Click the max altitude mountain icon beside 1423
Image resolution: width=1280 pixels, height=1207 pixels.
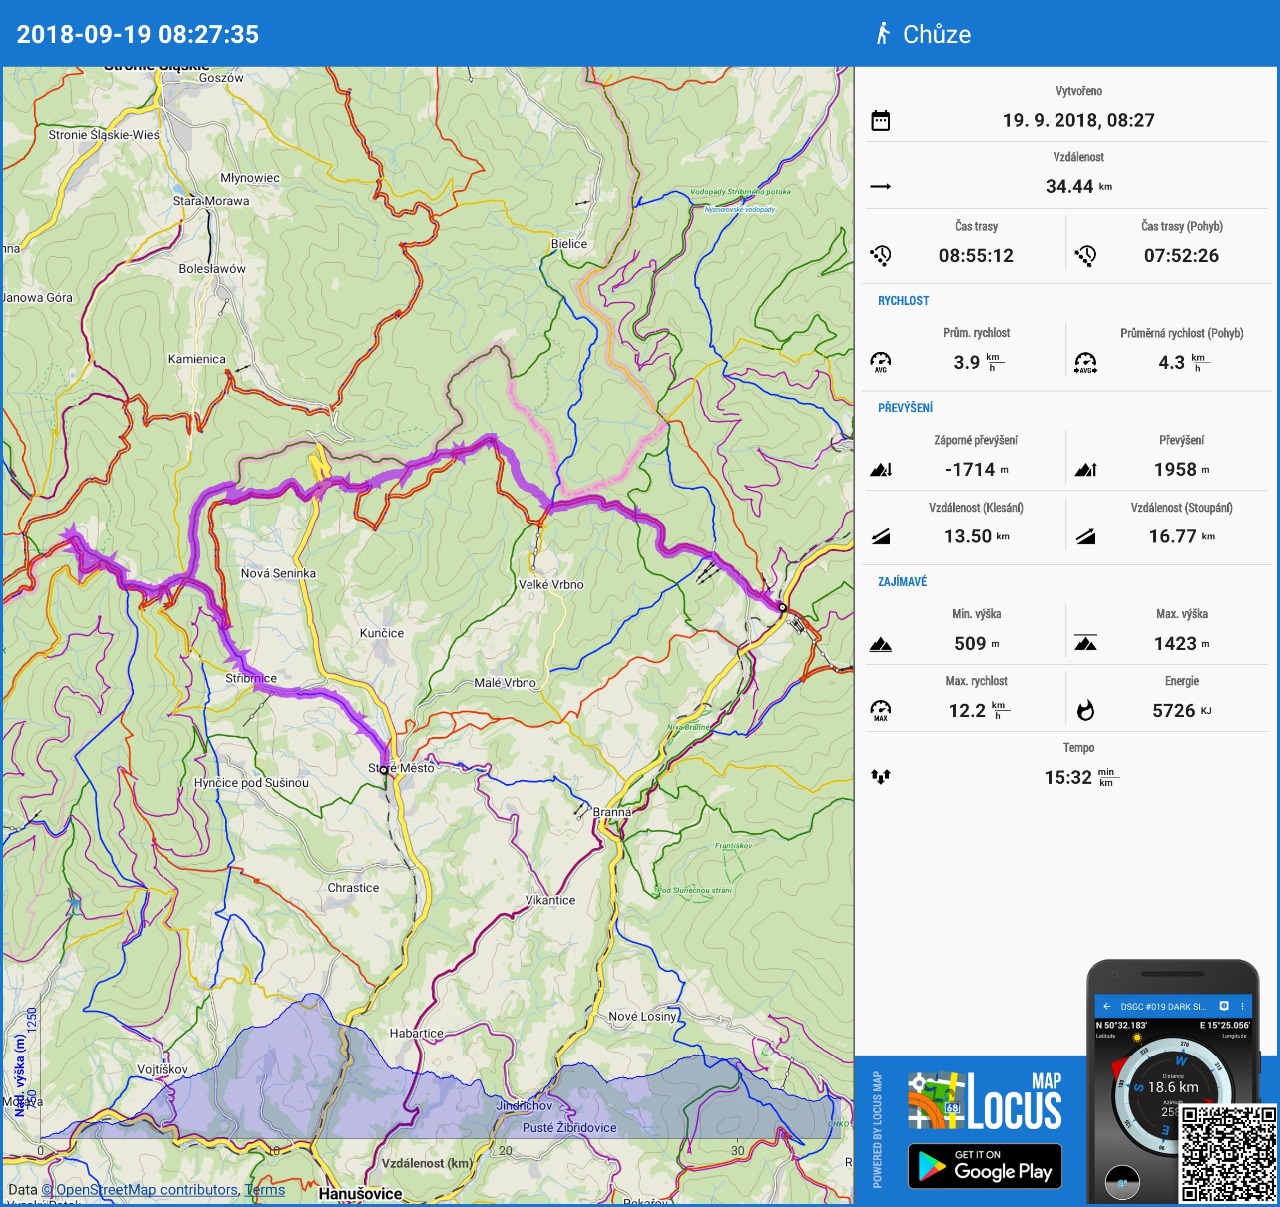click(x=1085, y=644)
